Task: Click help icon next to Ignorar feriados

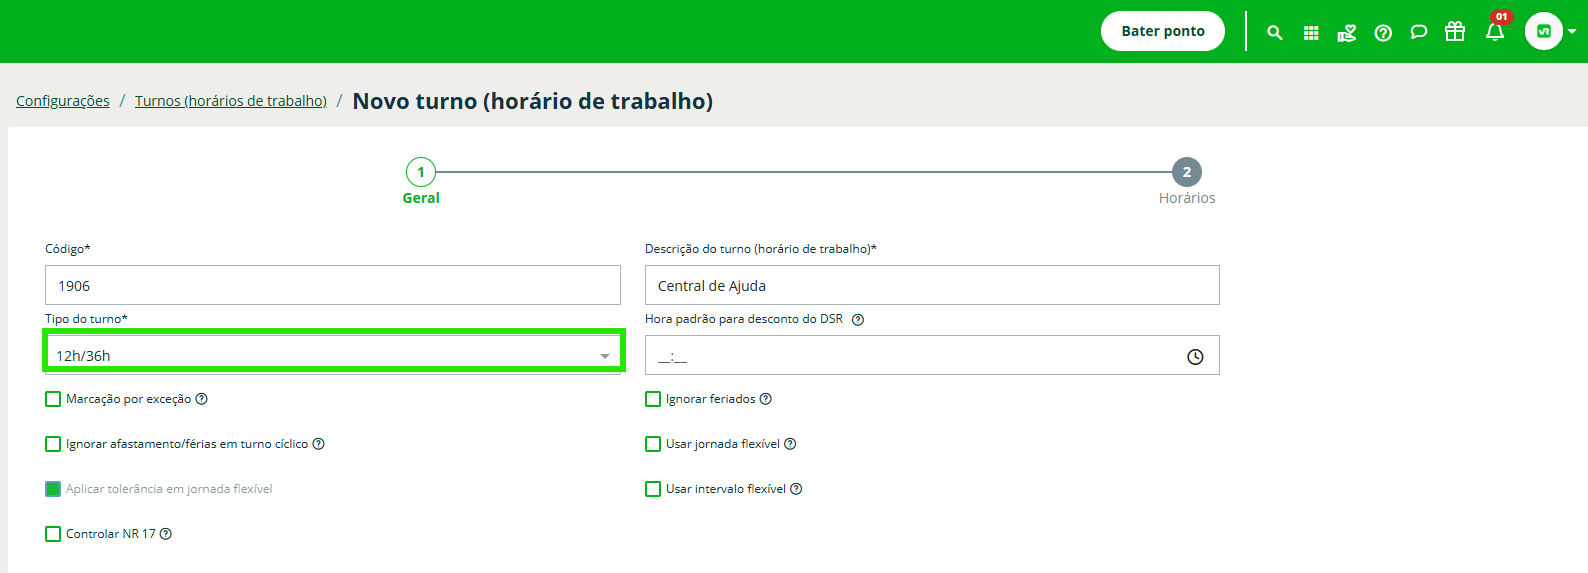Action: tap(766, 399)
